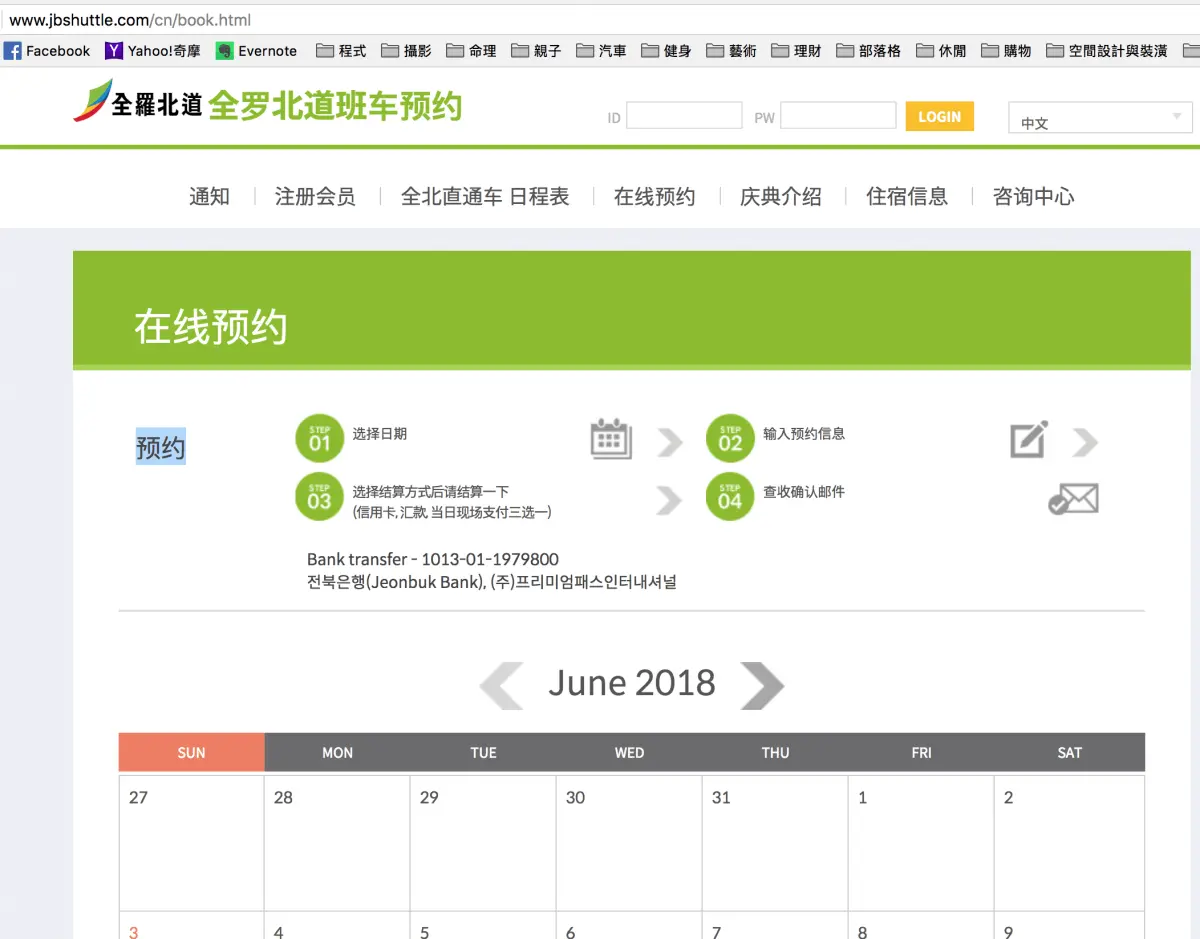The height and width of the screenshot is (939, 1200).
Task: Click the calendar icon beside Step 01
Action: coord(611,439)
